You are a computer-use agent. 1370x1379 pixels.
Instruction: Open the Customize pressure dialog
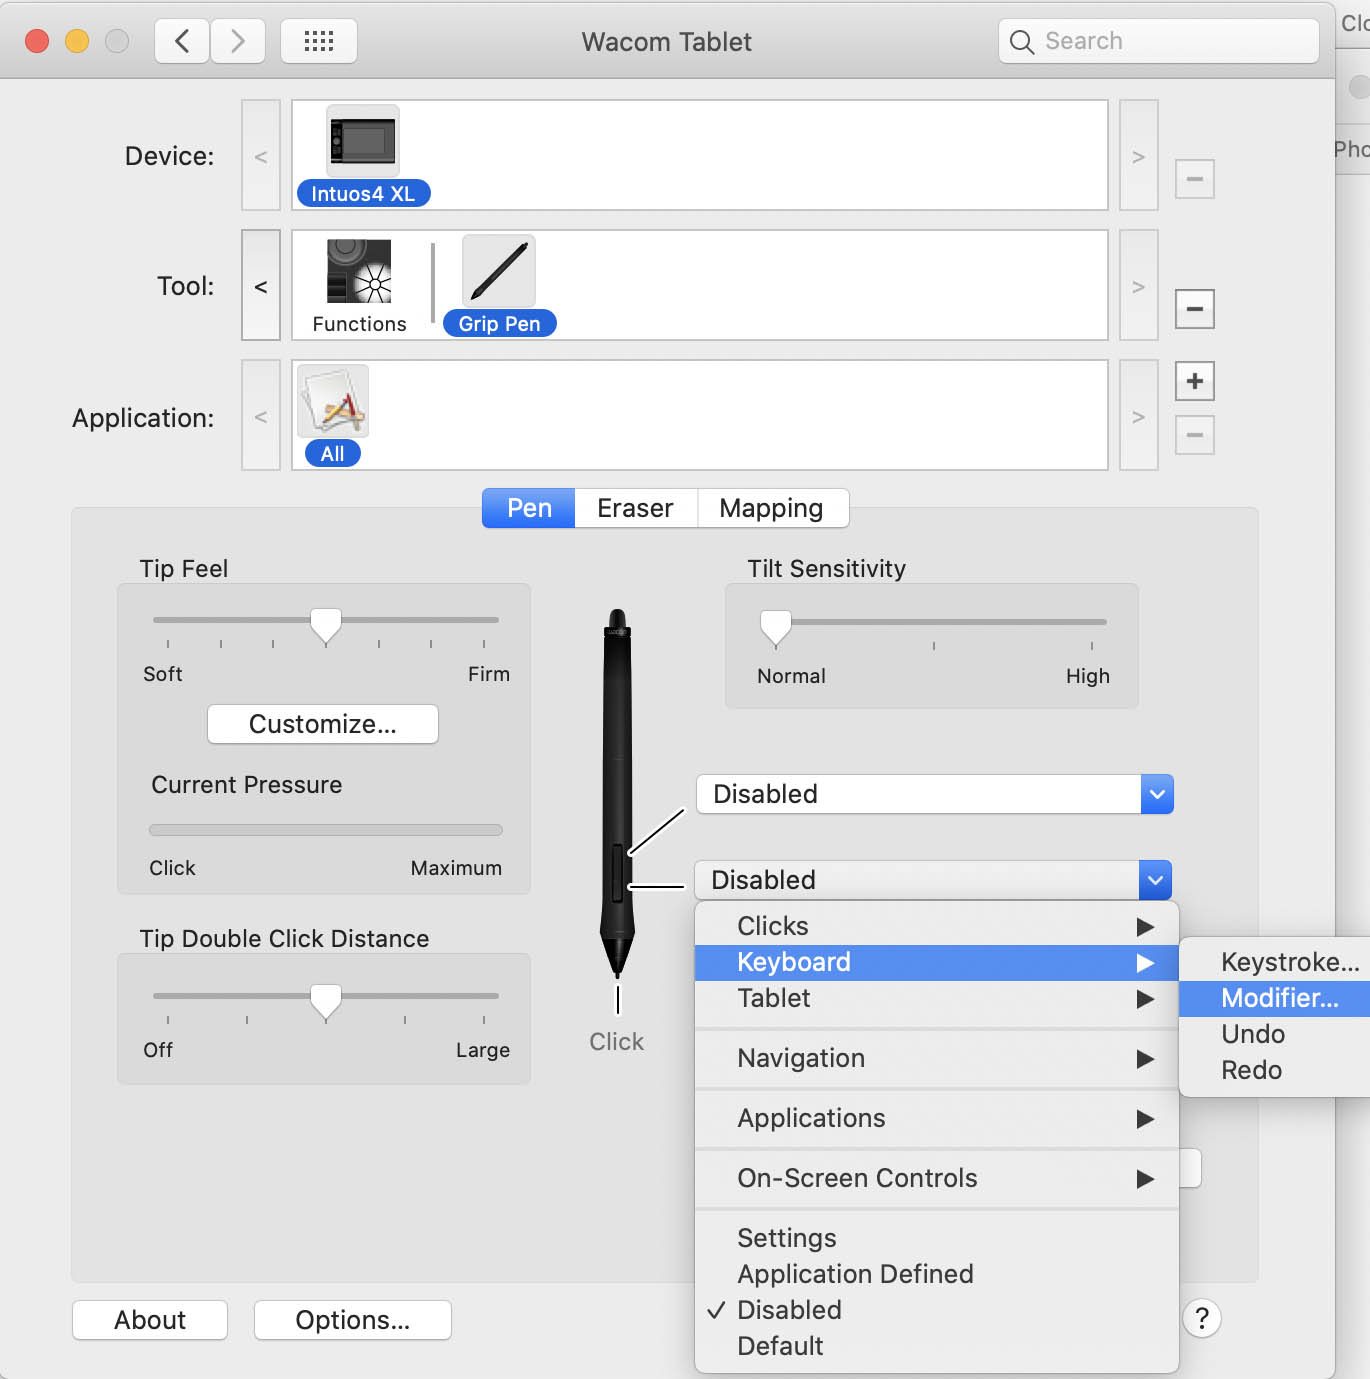point(322,724)
